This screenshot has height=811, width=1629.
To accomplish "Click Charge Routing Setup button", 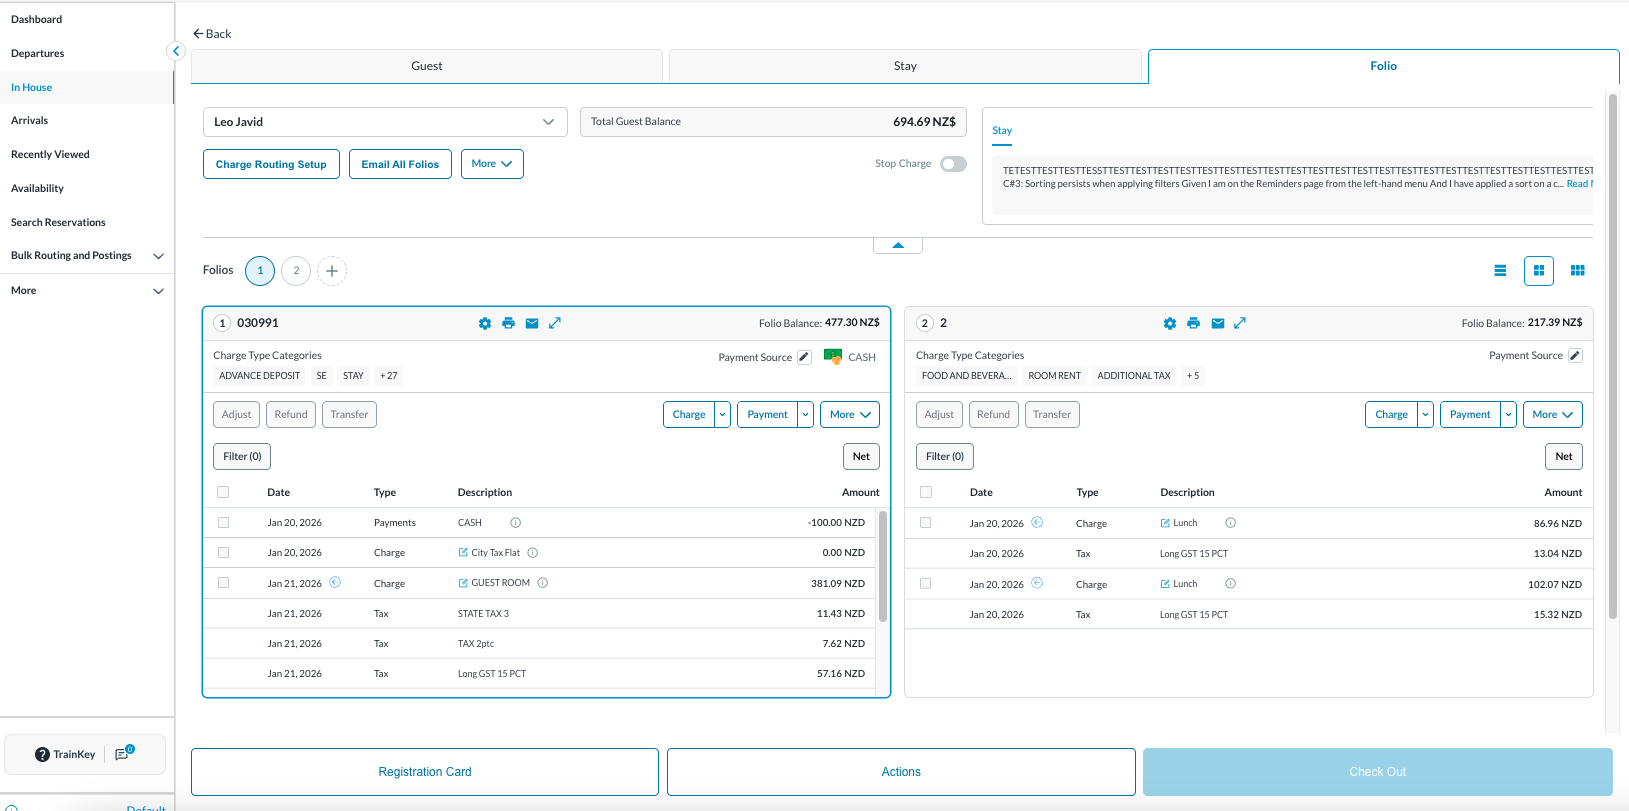I will click(271, 164).
